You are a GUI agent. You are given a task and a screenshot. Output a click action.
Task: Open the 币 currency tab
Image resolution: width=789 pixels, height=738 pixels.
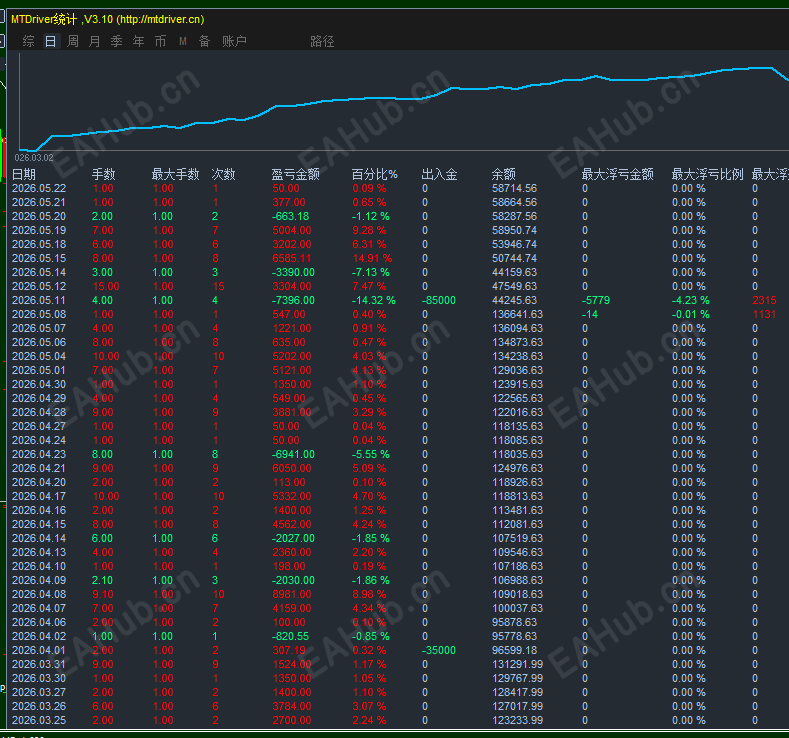pos(161,41)
